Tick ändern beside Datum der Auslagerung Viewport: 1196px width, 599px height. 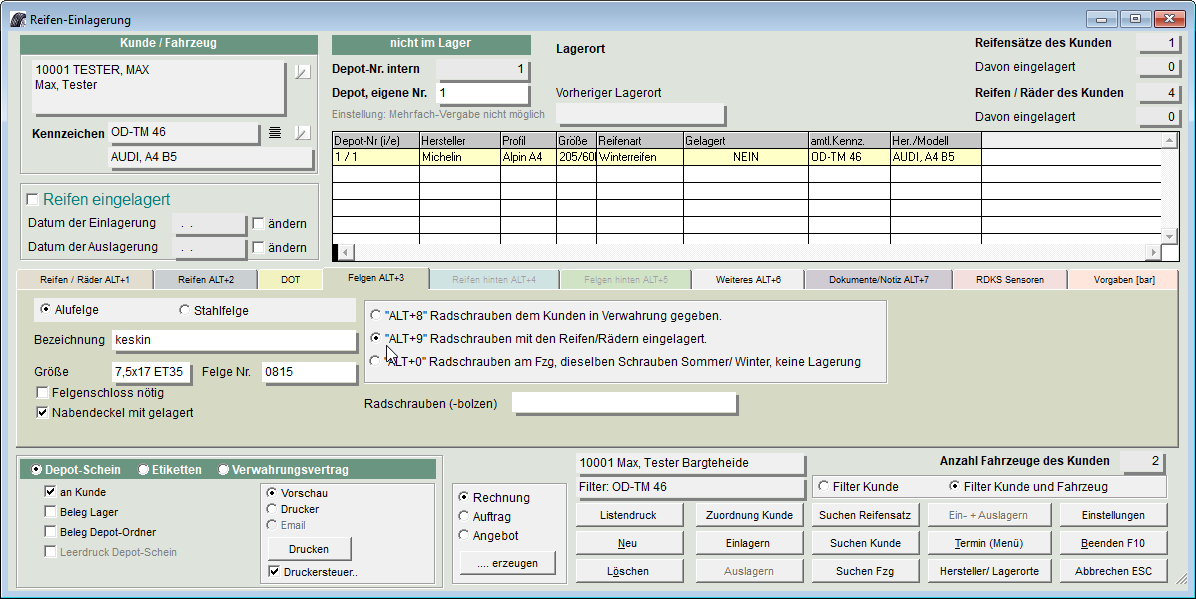coord(259,247)
